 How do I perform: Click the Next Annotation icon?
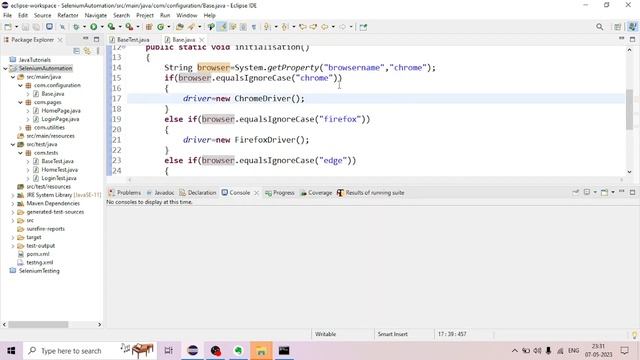click(x=267, y=27)
